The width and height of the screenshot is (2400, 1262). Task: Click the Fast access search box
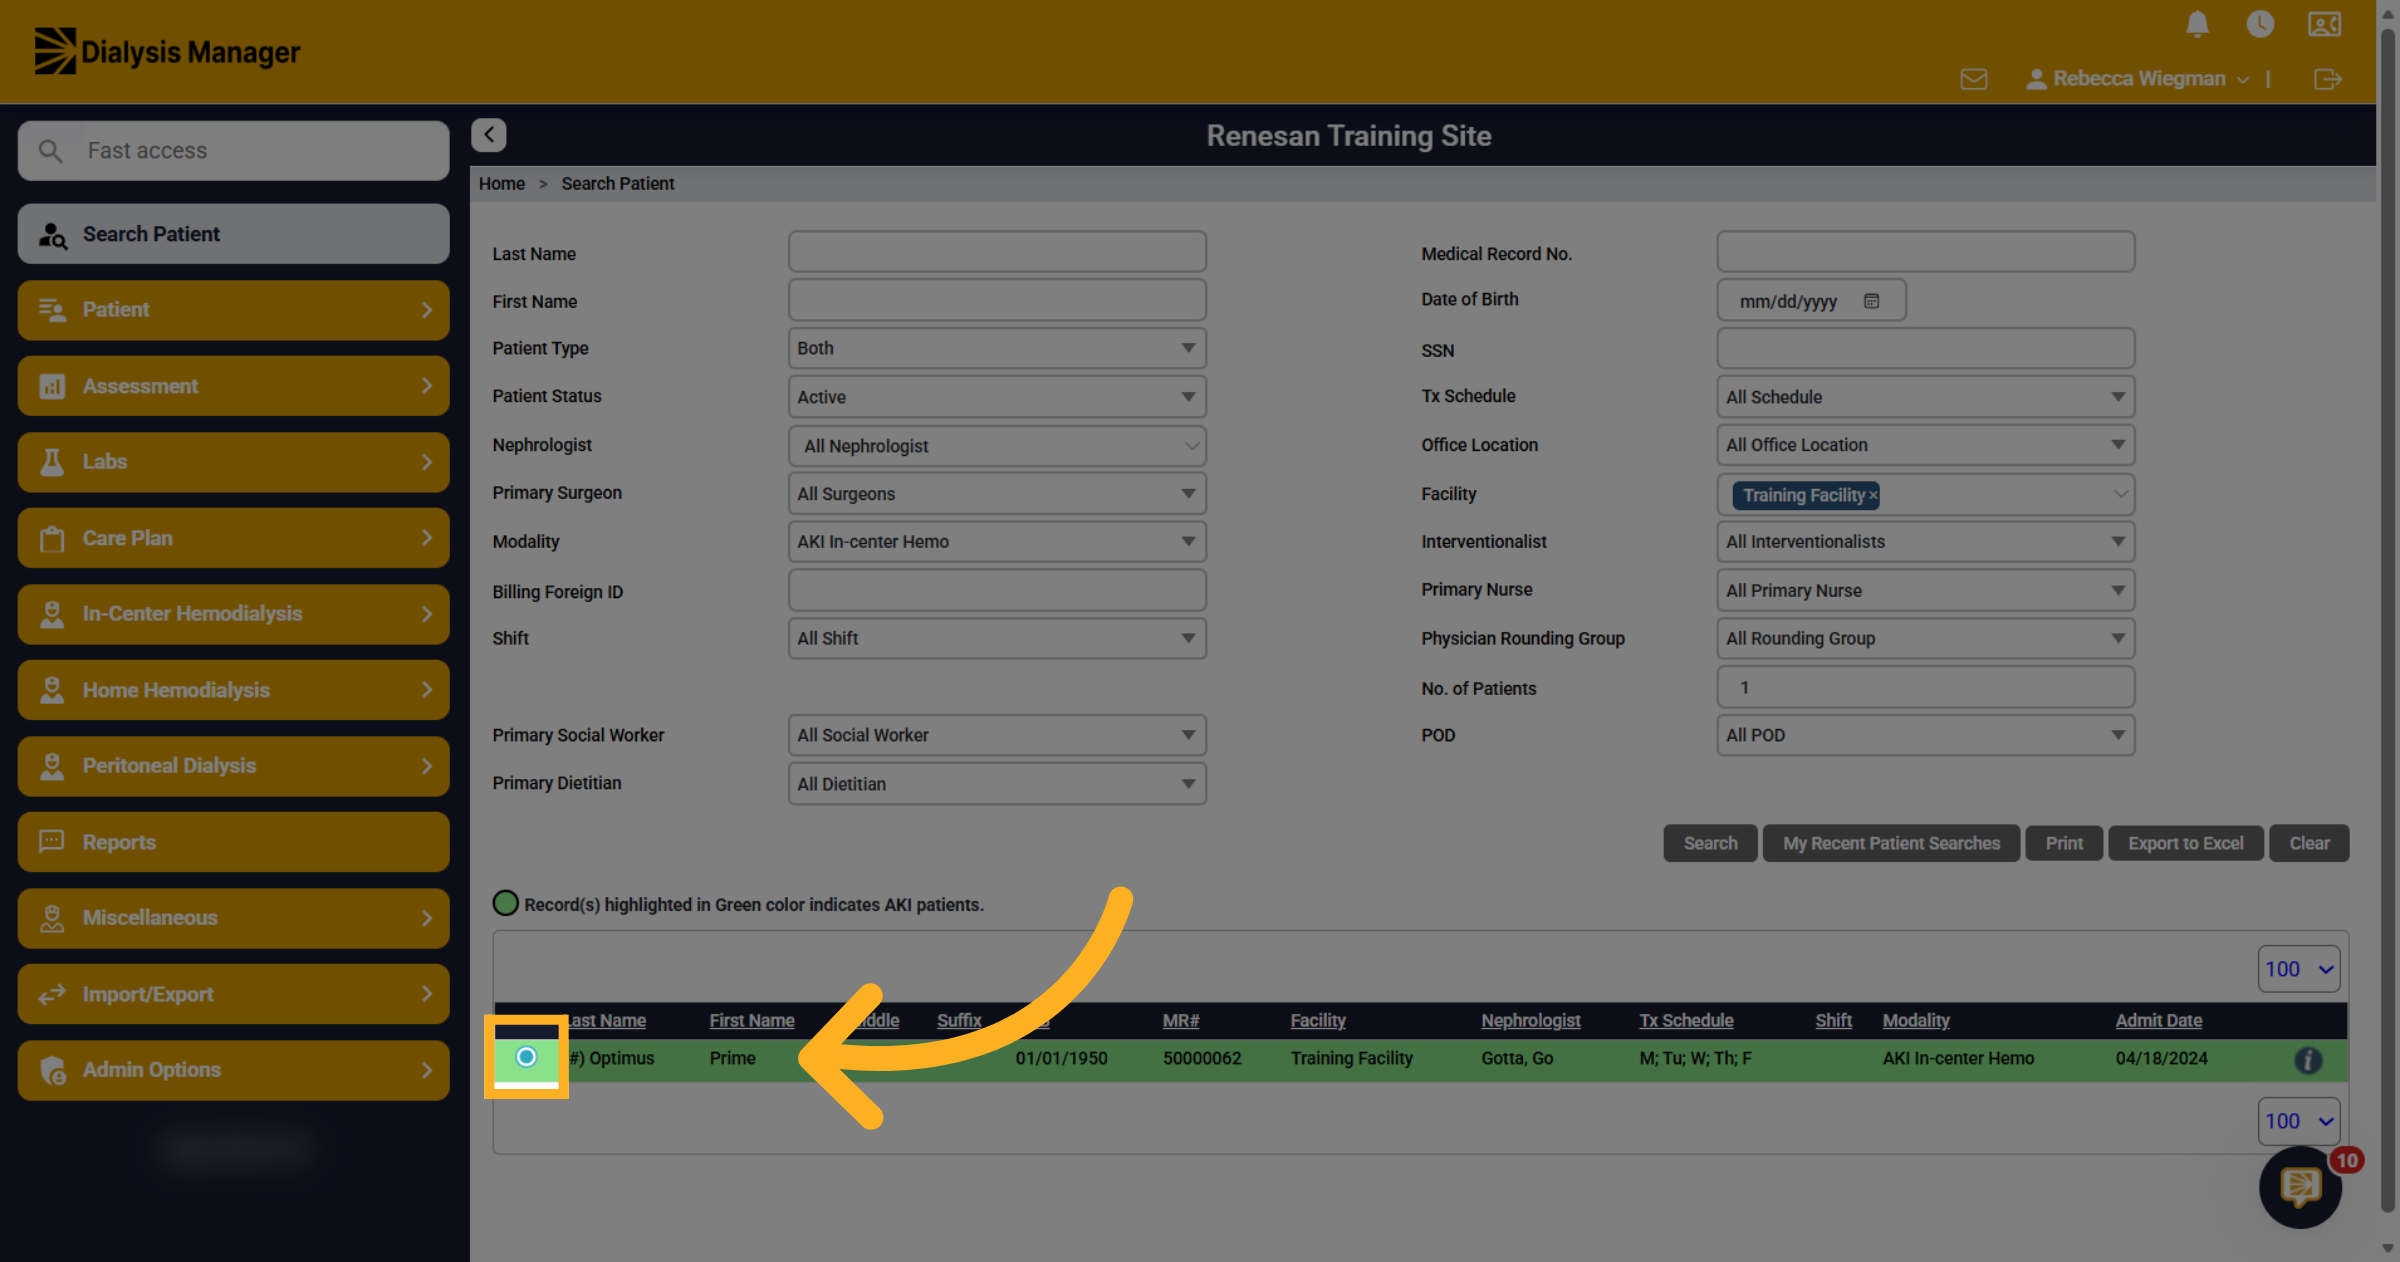click(233, 151)
